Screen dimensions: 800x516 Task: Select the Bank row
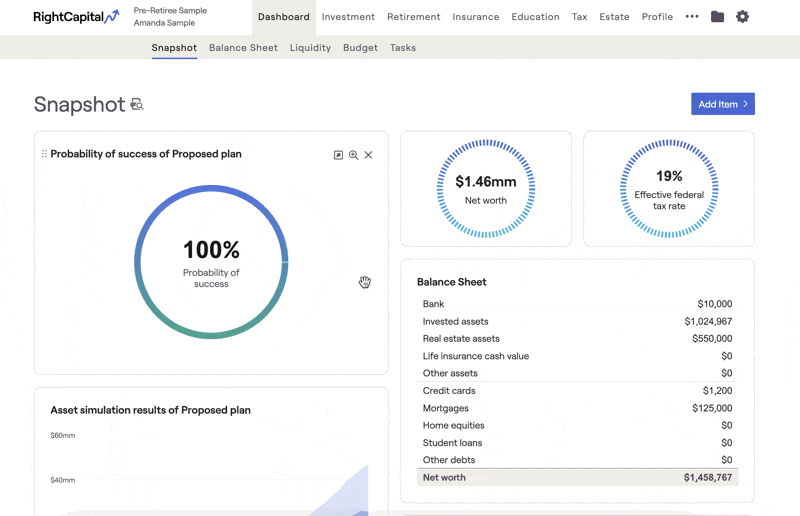pyautogui.click(x=578, y=304)
